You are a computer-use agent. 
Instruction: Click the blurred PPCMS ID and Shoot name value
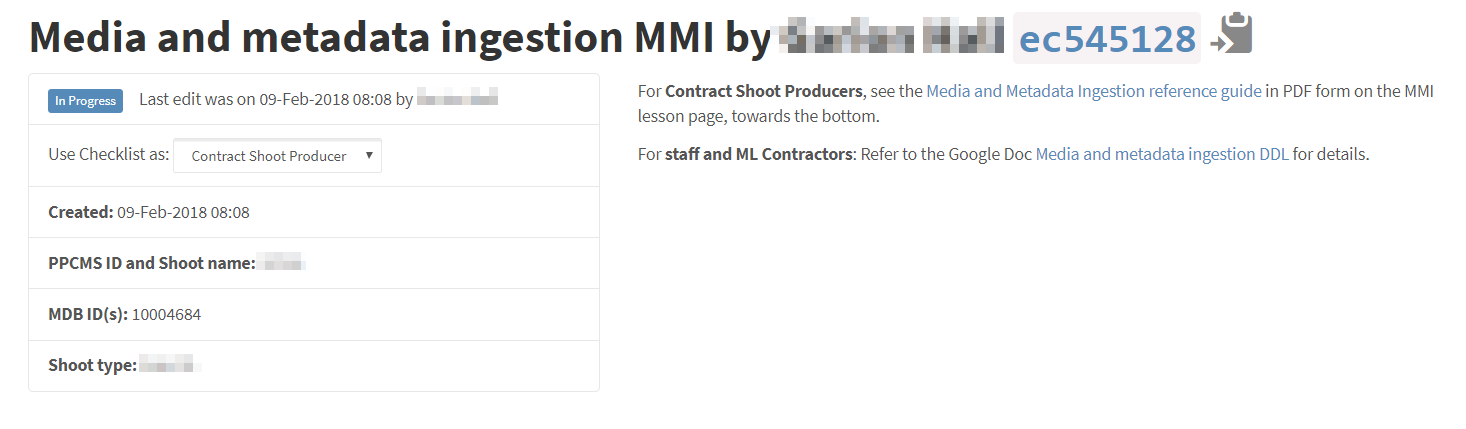pos(281,264)
